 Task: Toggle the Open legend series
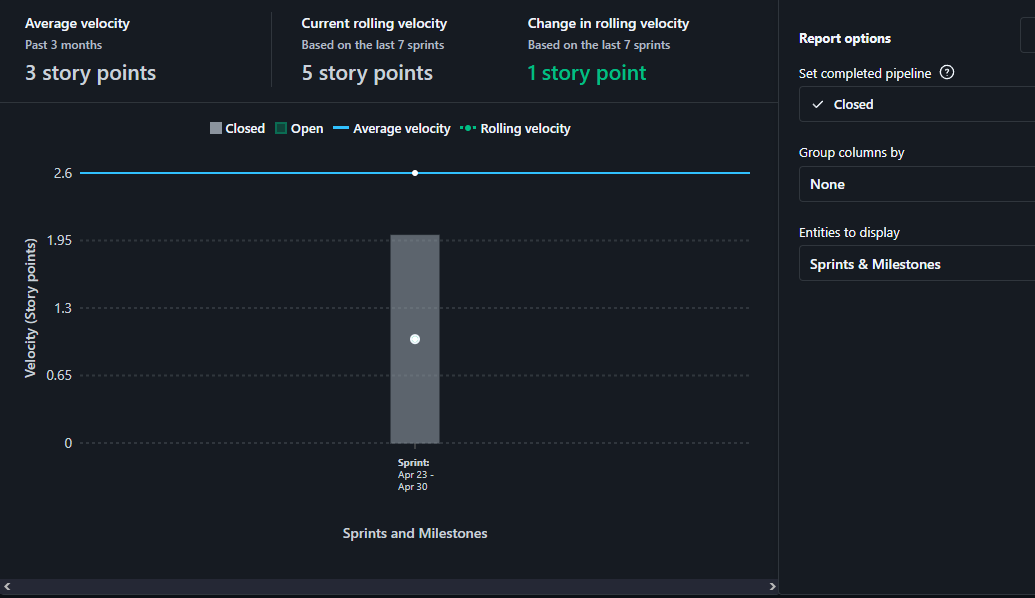click(299, 129)
